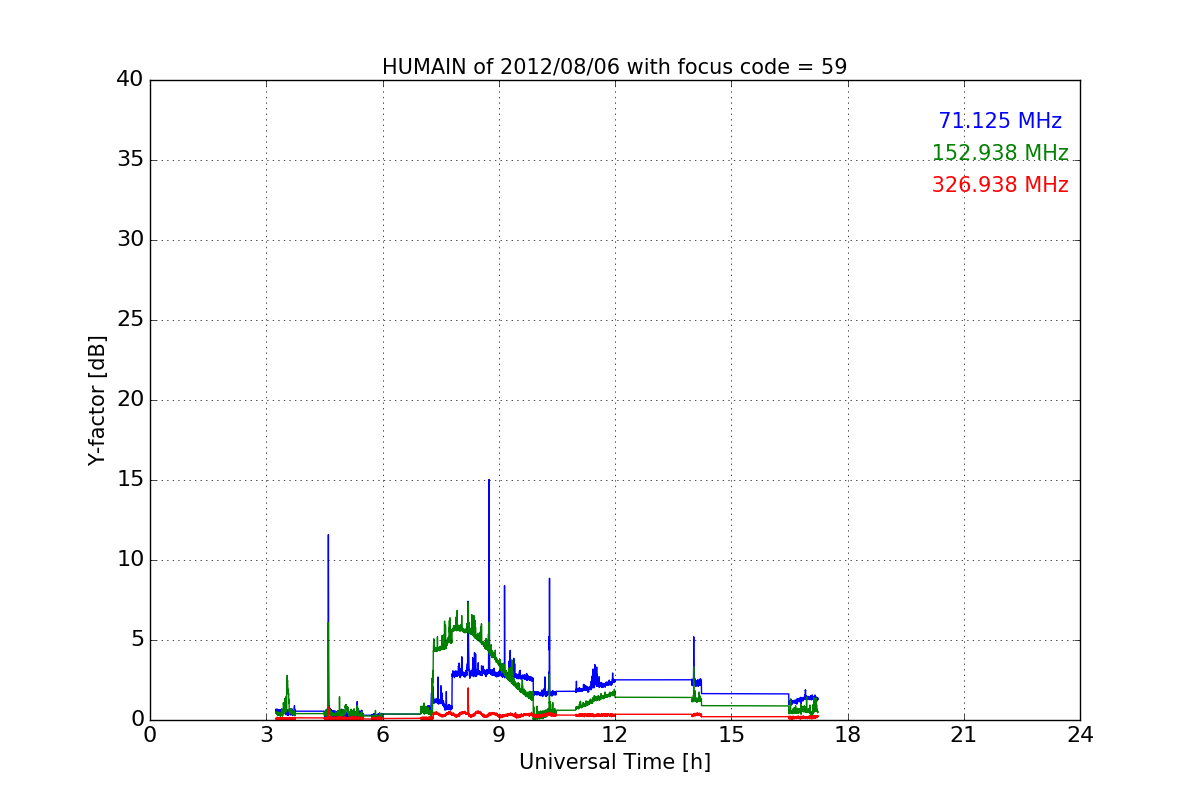The image size is (1200, 800).
Task: Click the y-axis tick label 15
Action: (x=129, y=480)
